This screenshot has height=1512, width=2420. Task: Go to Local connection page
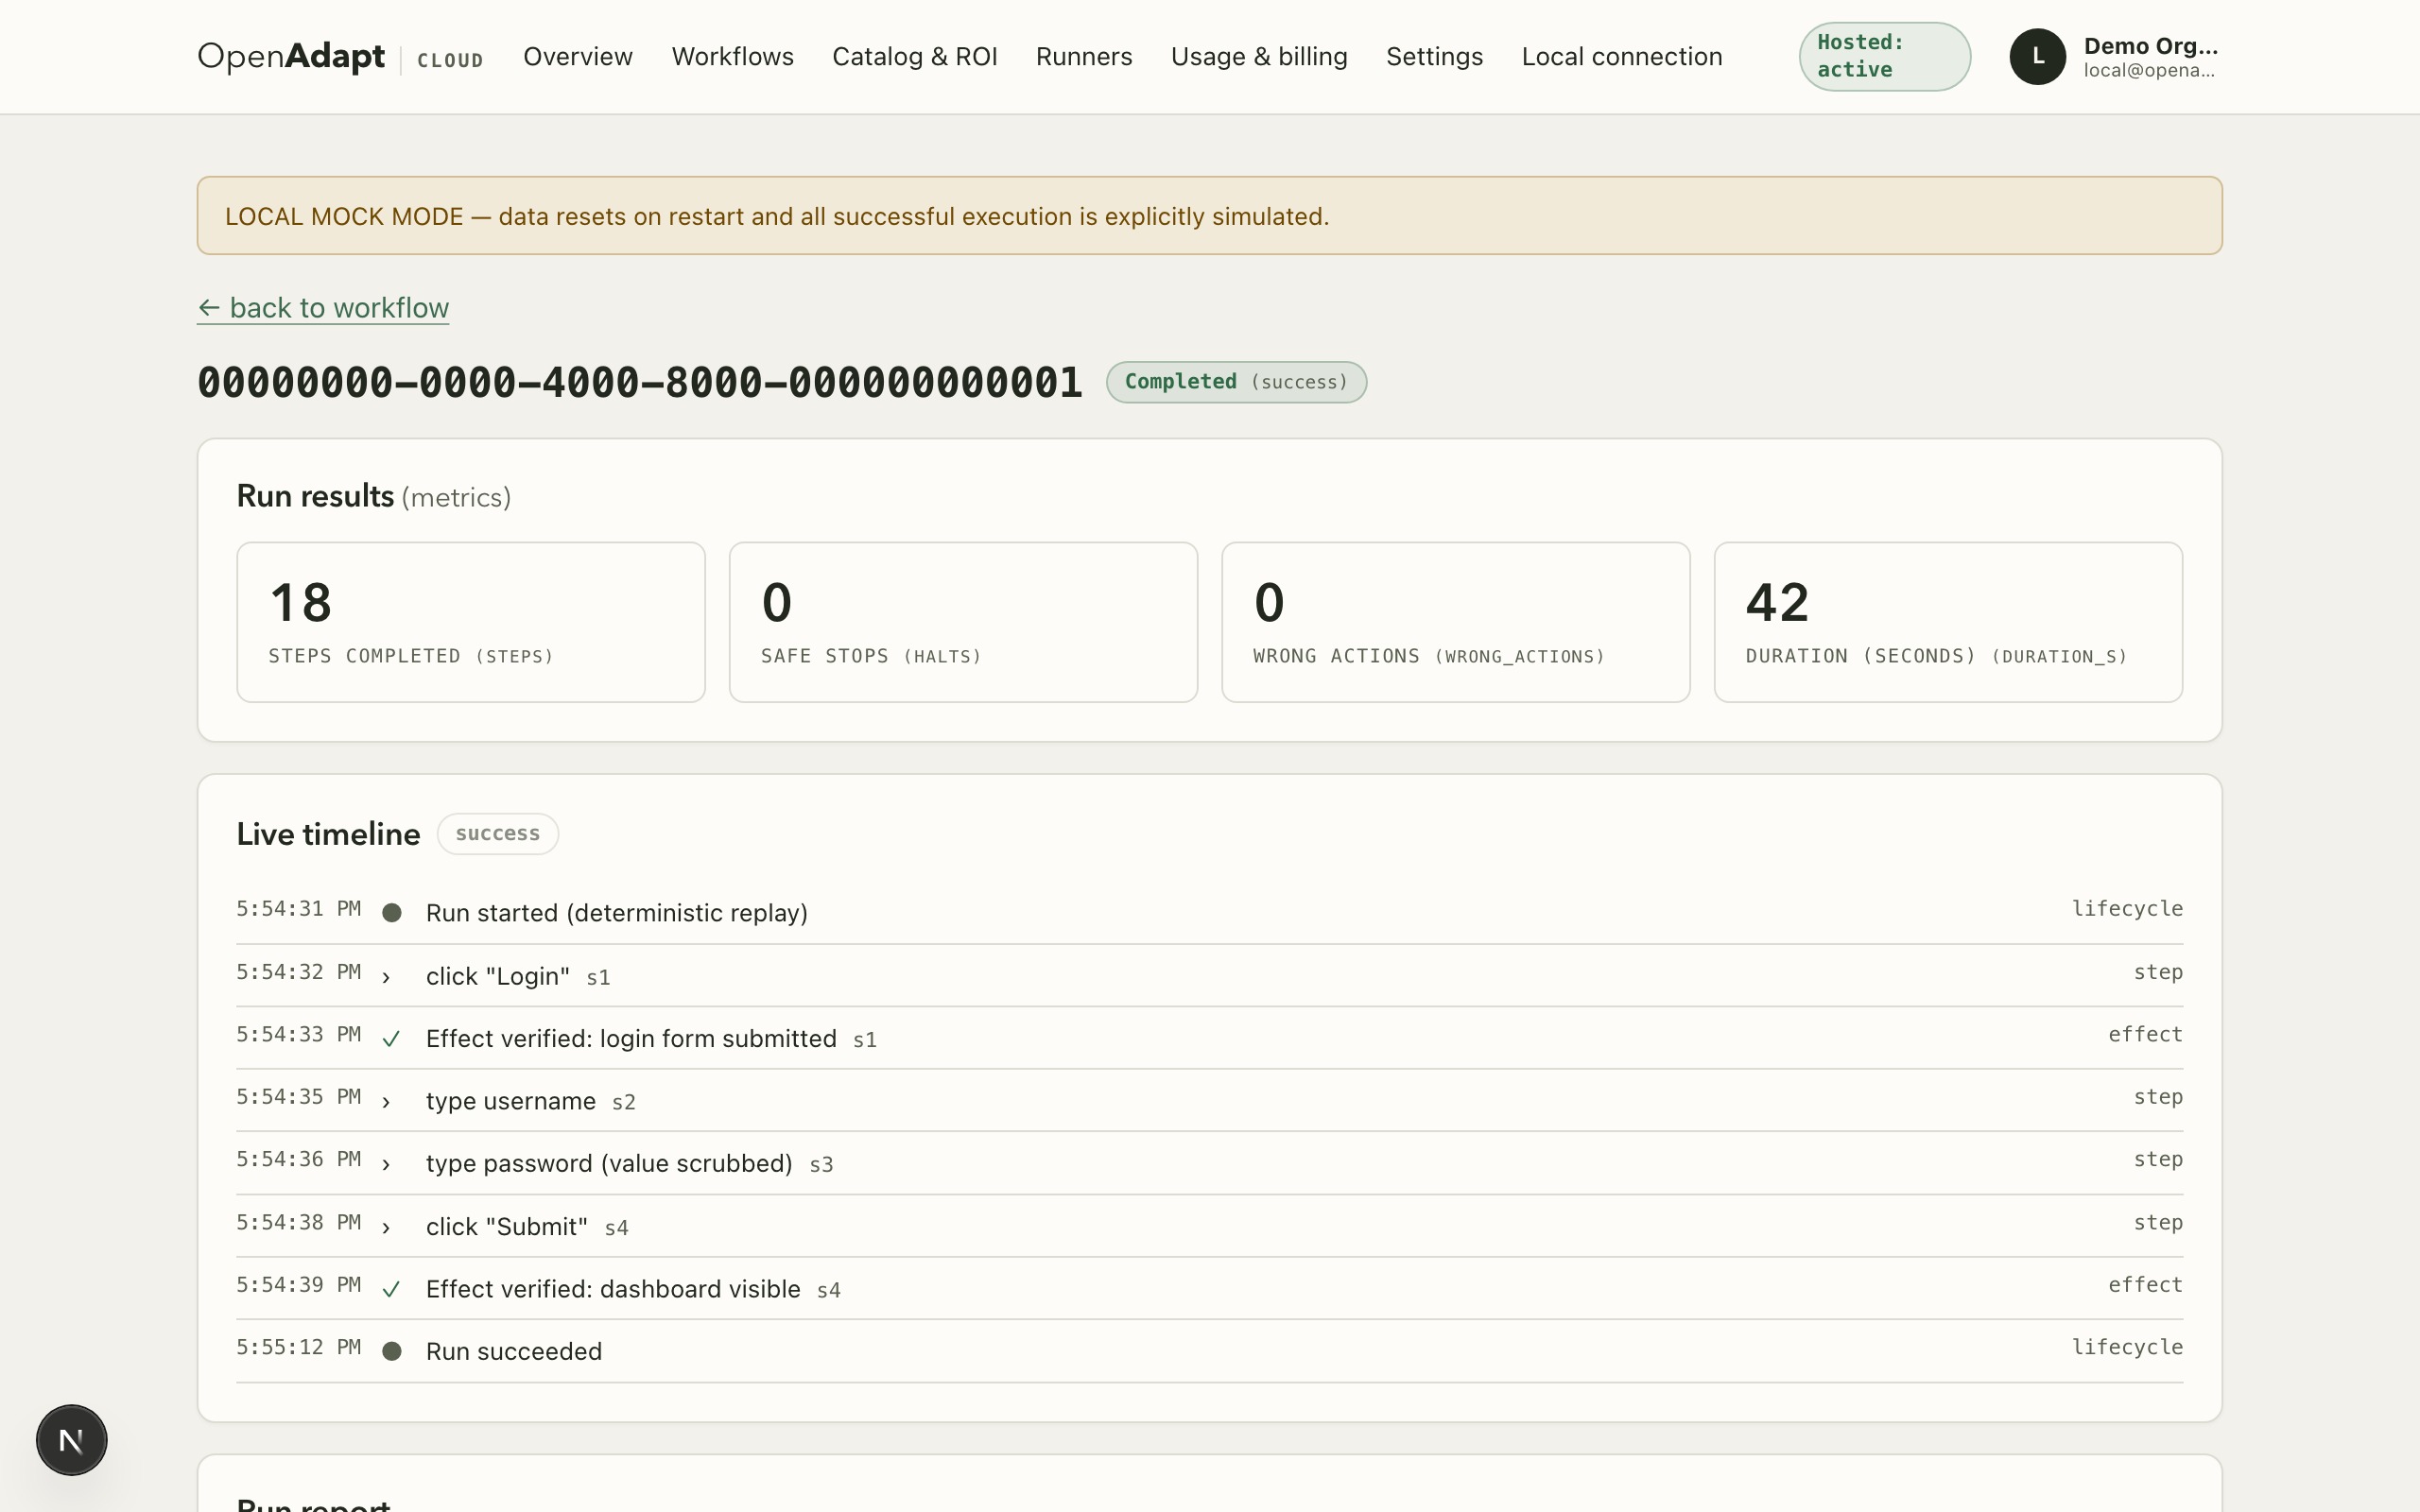[1622, 57]
